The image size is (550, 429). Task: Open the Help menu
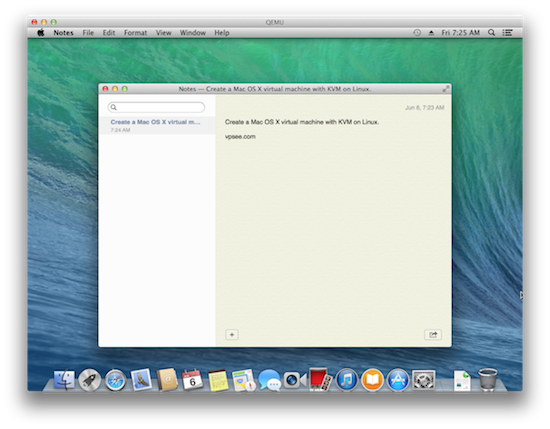click(x=222, y=33)
